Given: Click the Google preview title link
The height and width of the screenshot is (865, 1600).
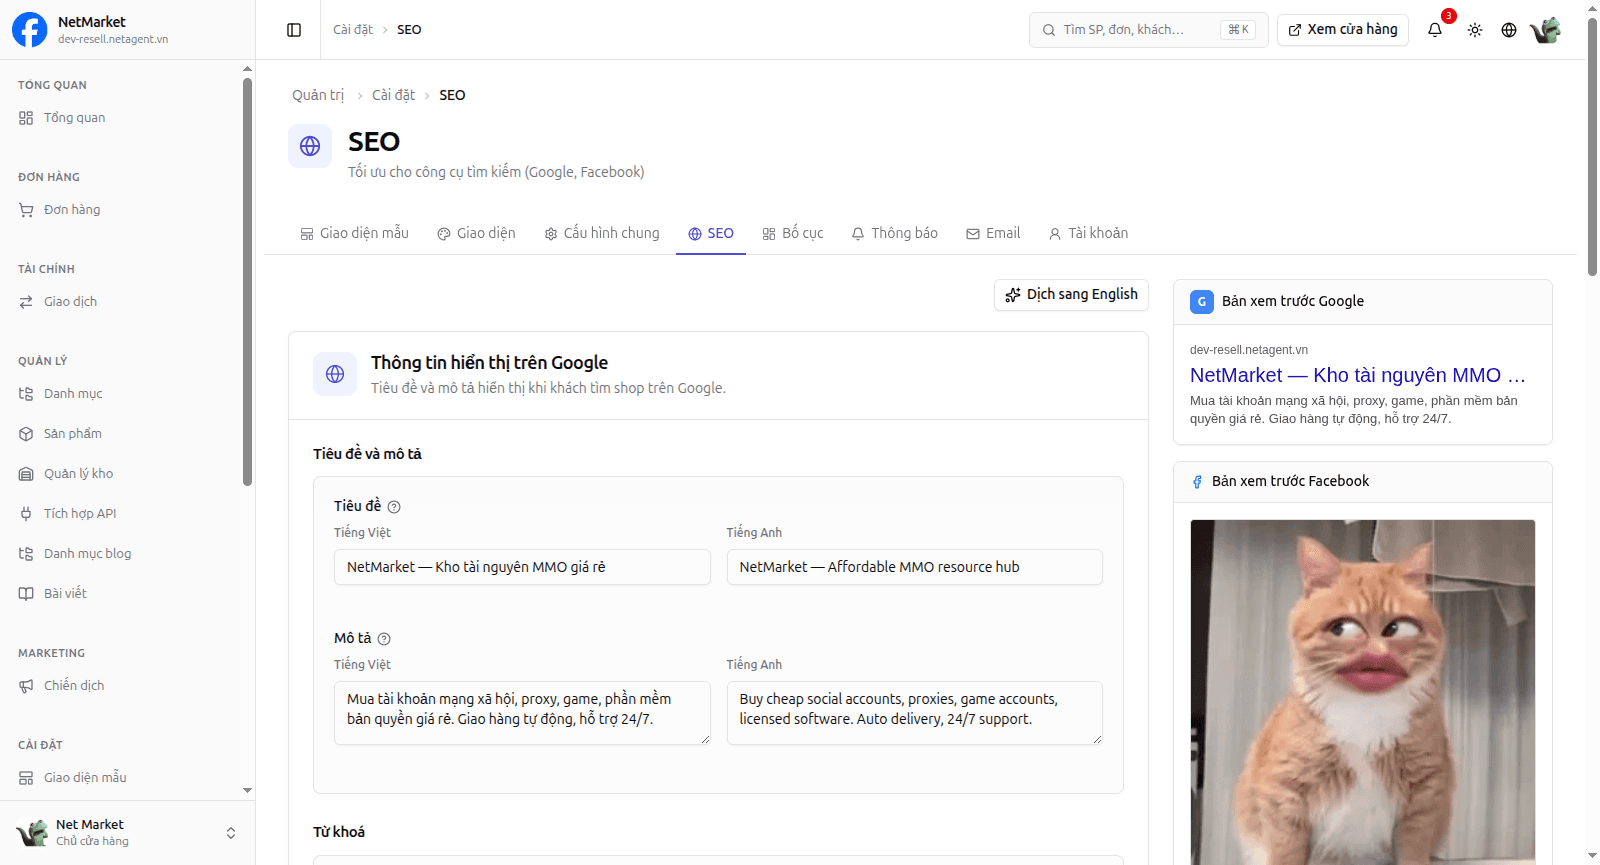Looking at the screenshot, I should (x=1357, y=375).
